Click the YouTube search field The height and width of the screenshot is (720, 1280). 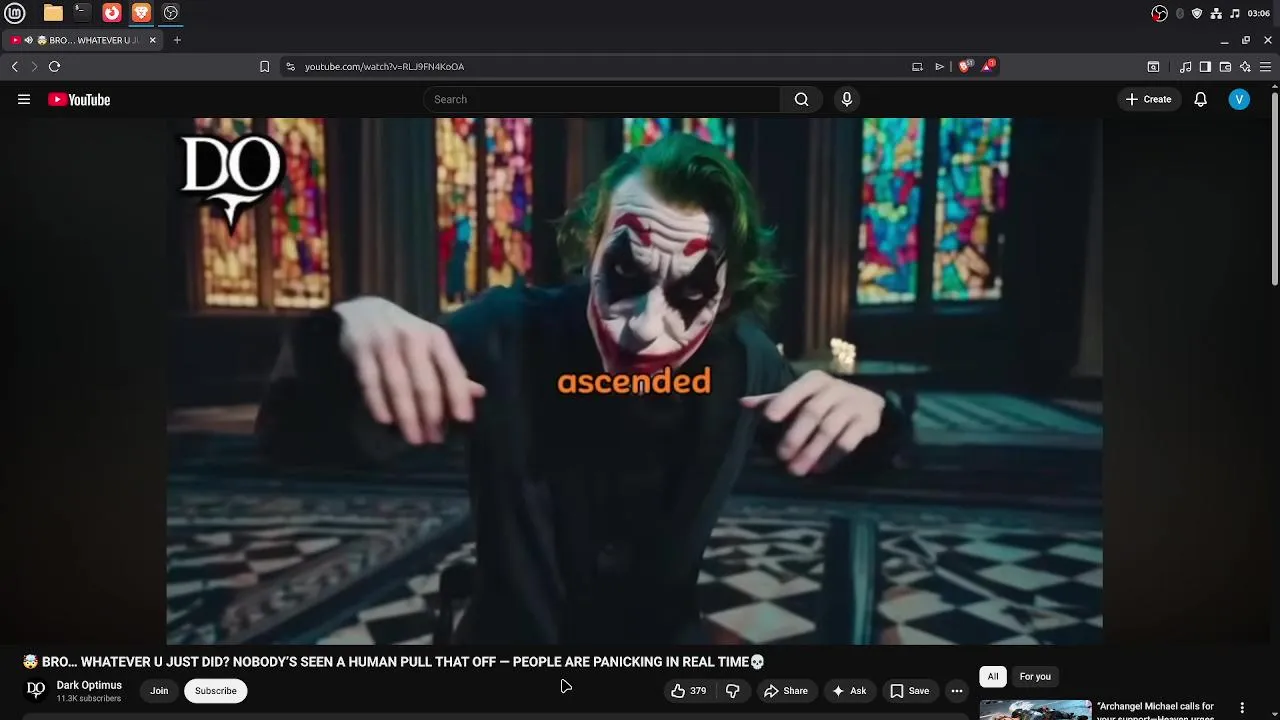coord(601,99)
